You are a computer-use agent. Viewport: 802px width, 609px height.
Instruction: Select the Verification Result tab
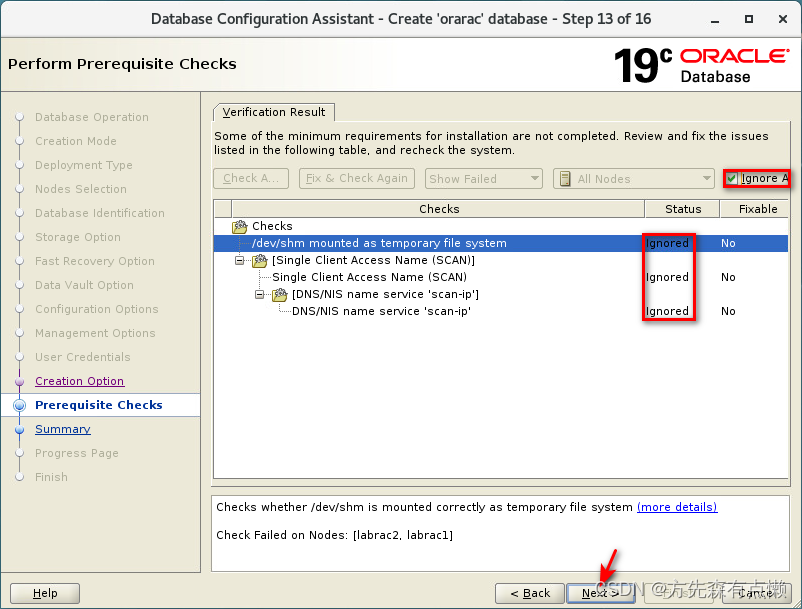tap(274, 112)
